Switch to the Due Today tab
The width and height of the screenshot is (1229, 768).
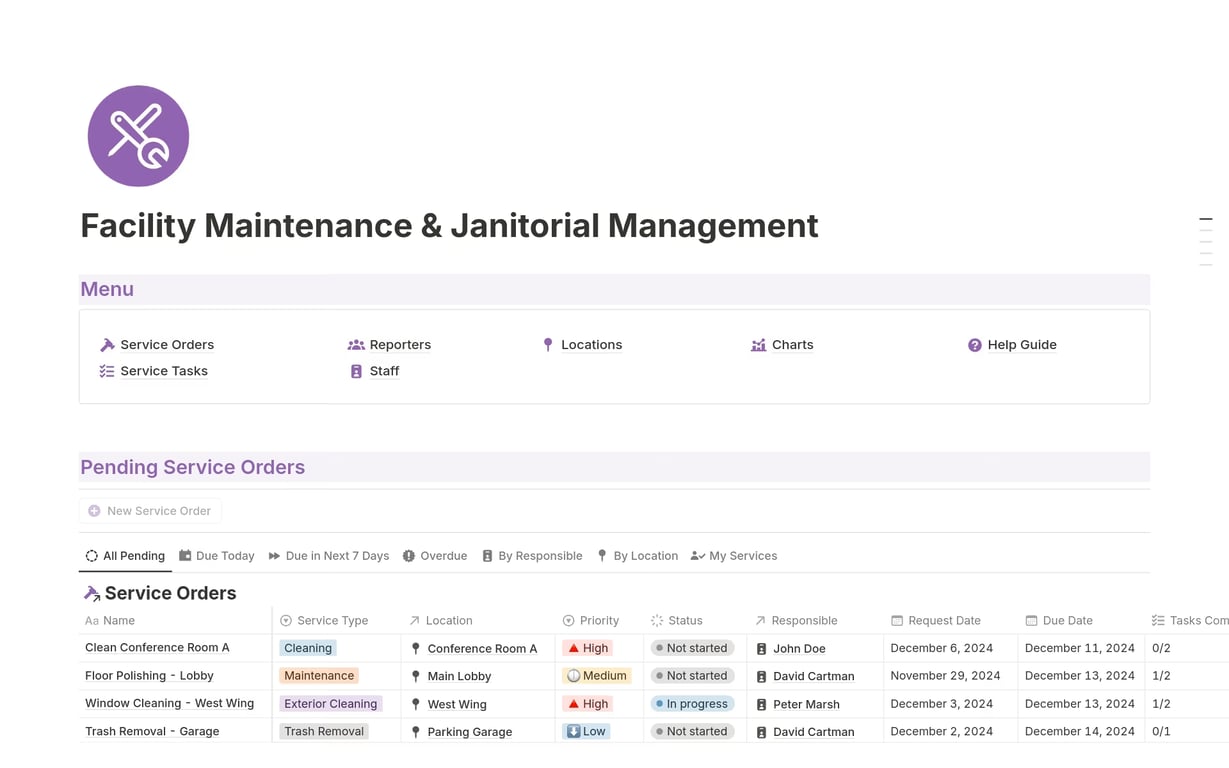217,556
